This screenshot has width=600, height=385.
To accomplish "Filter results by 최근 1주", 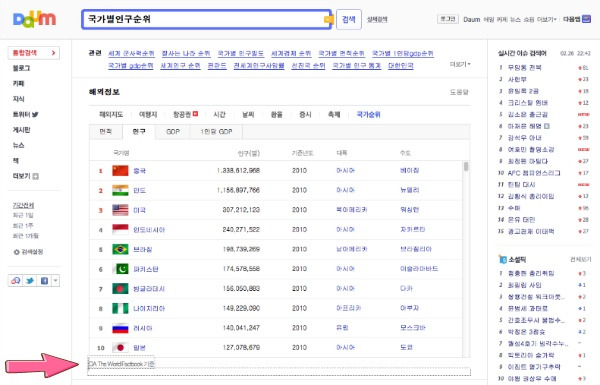I will point(23,225).
